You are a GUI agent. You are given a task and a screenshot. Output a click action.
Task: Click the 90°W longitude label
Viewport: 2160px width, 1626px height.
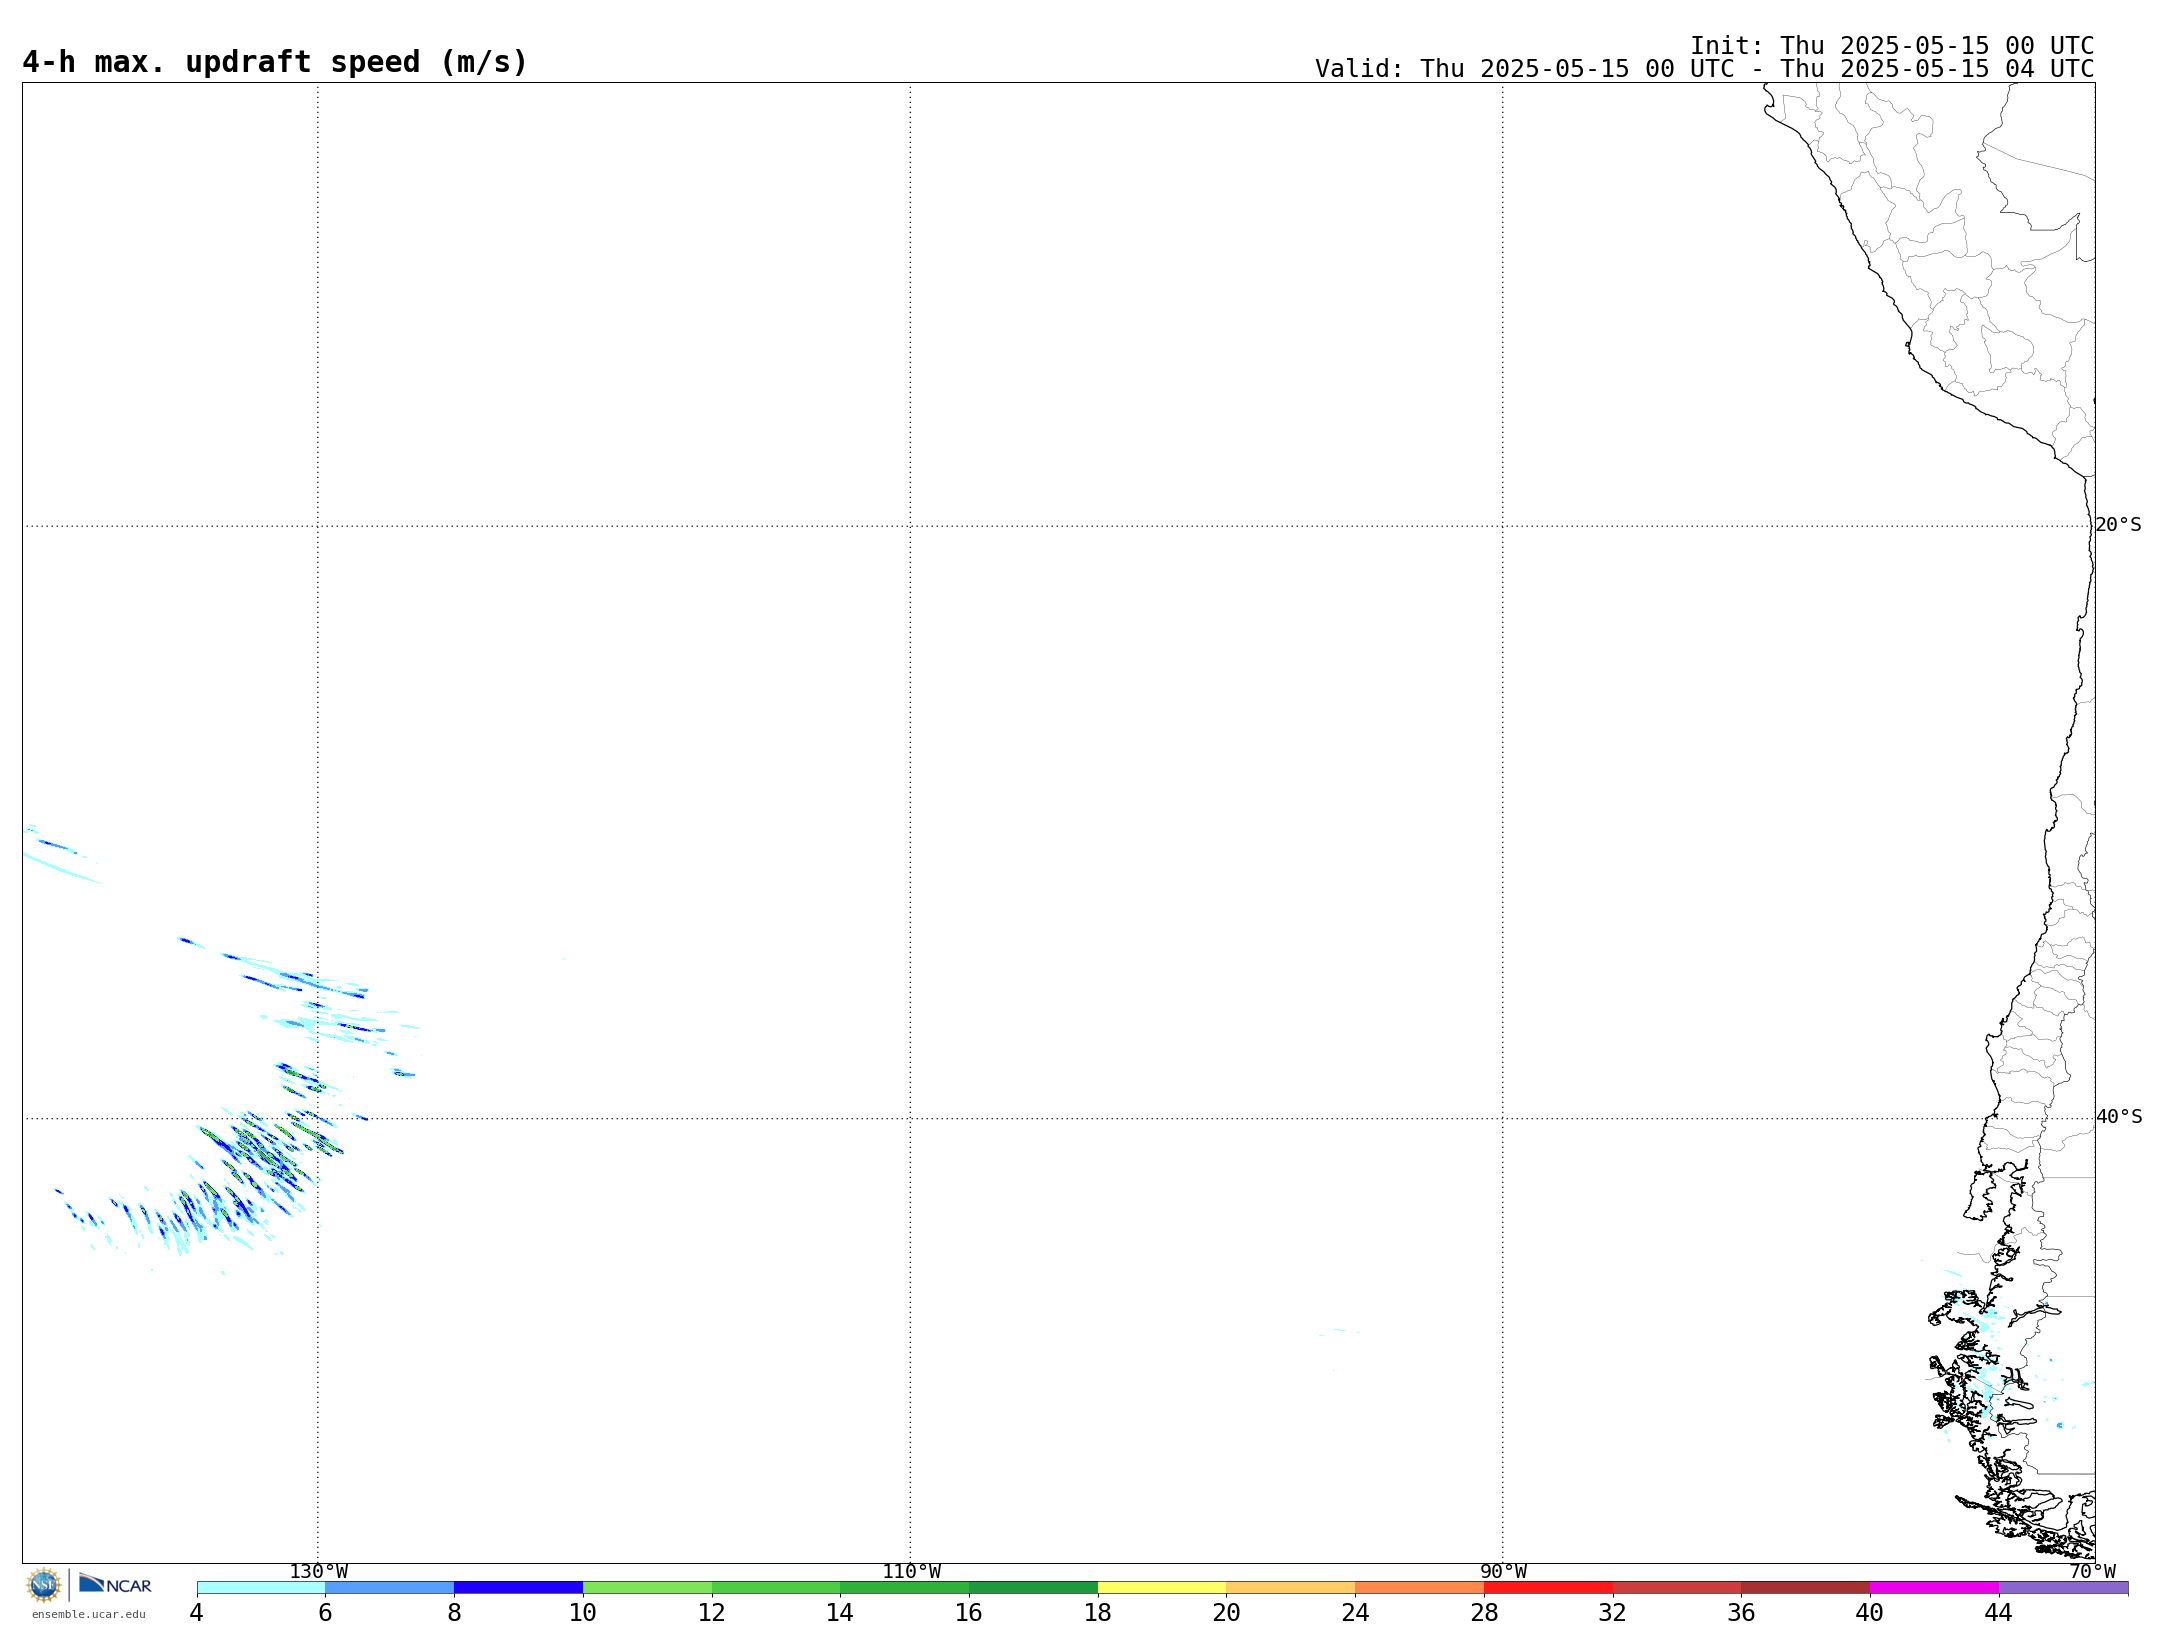1503,1572
